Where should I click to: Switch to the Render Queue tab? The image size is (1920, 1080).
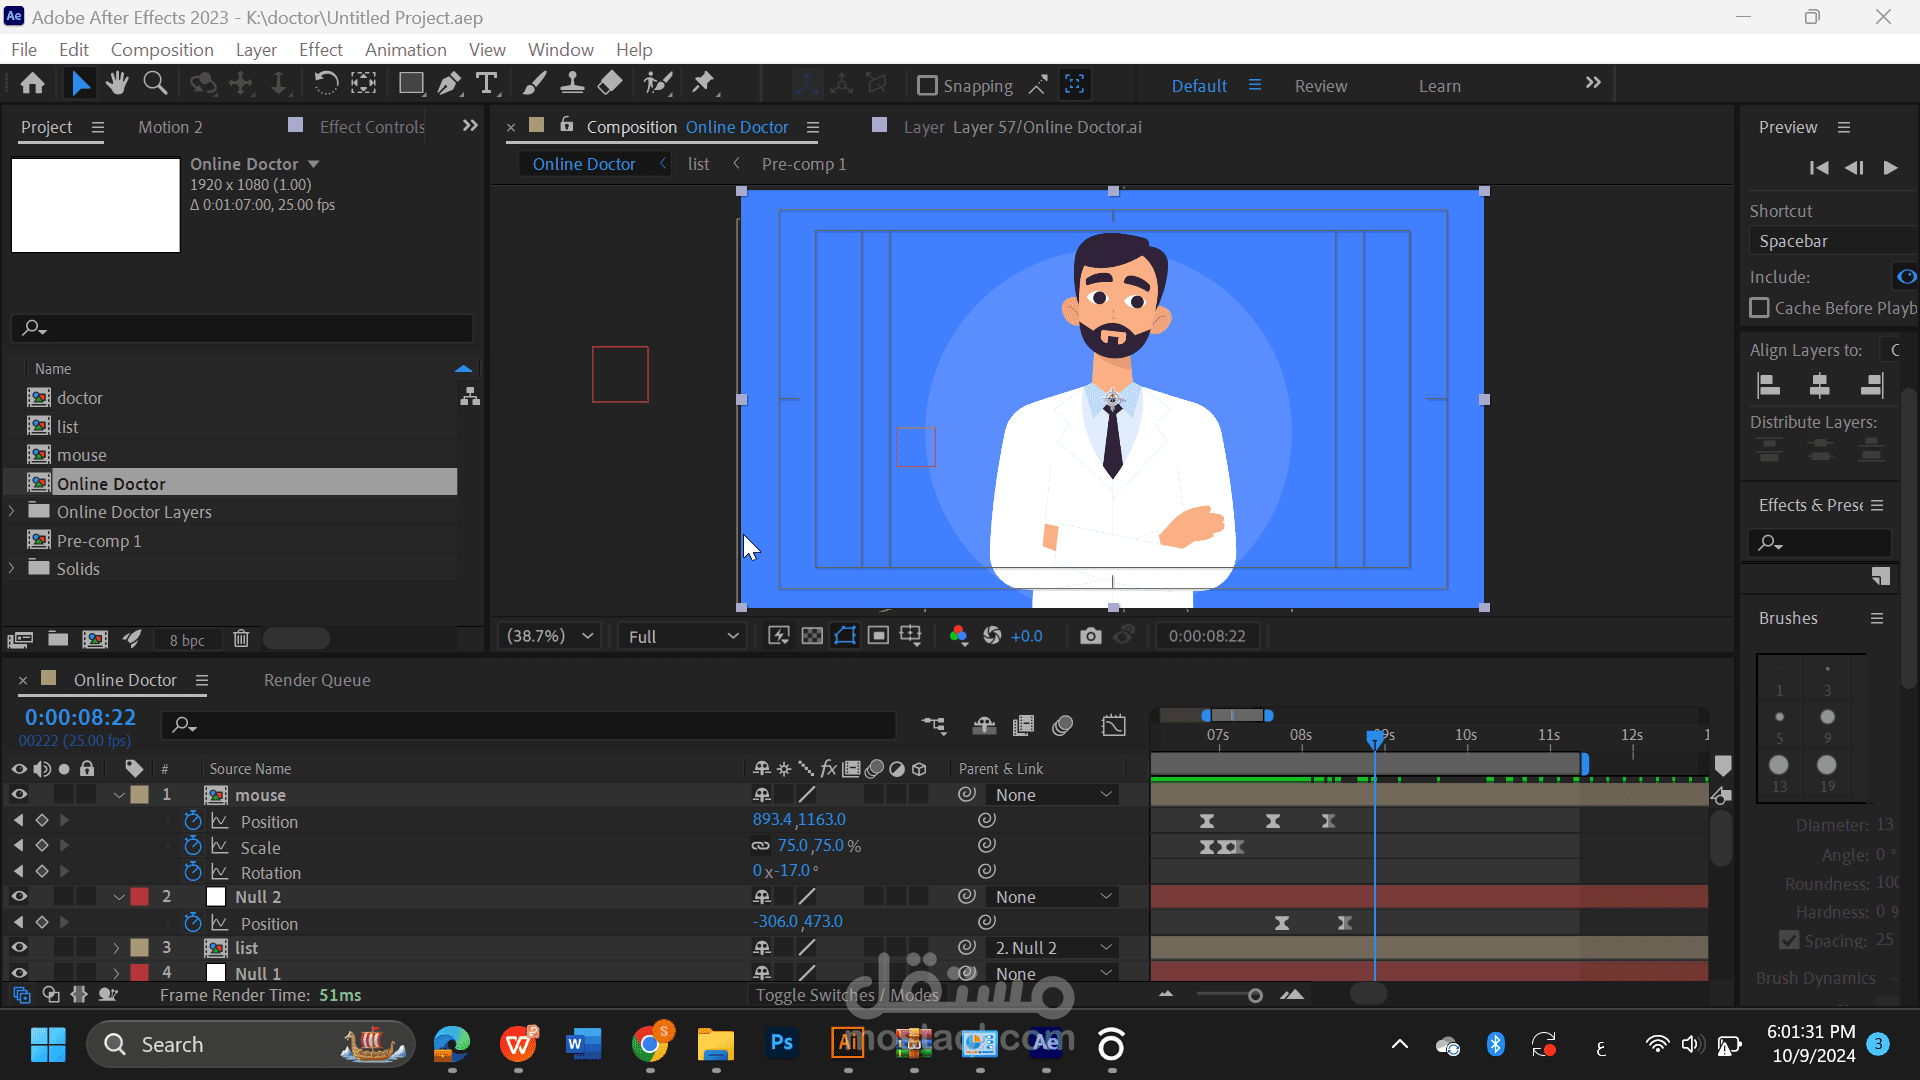317,680
